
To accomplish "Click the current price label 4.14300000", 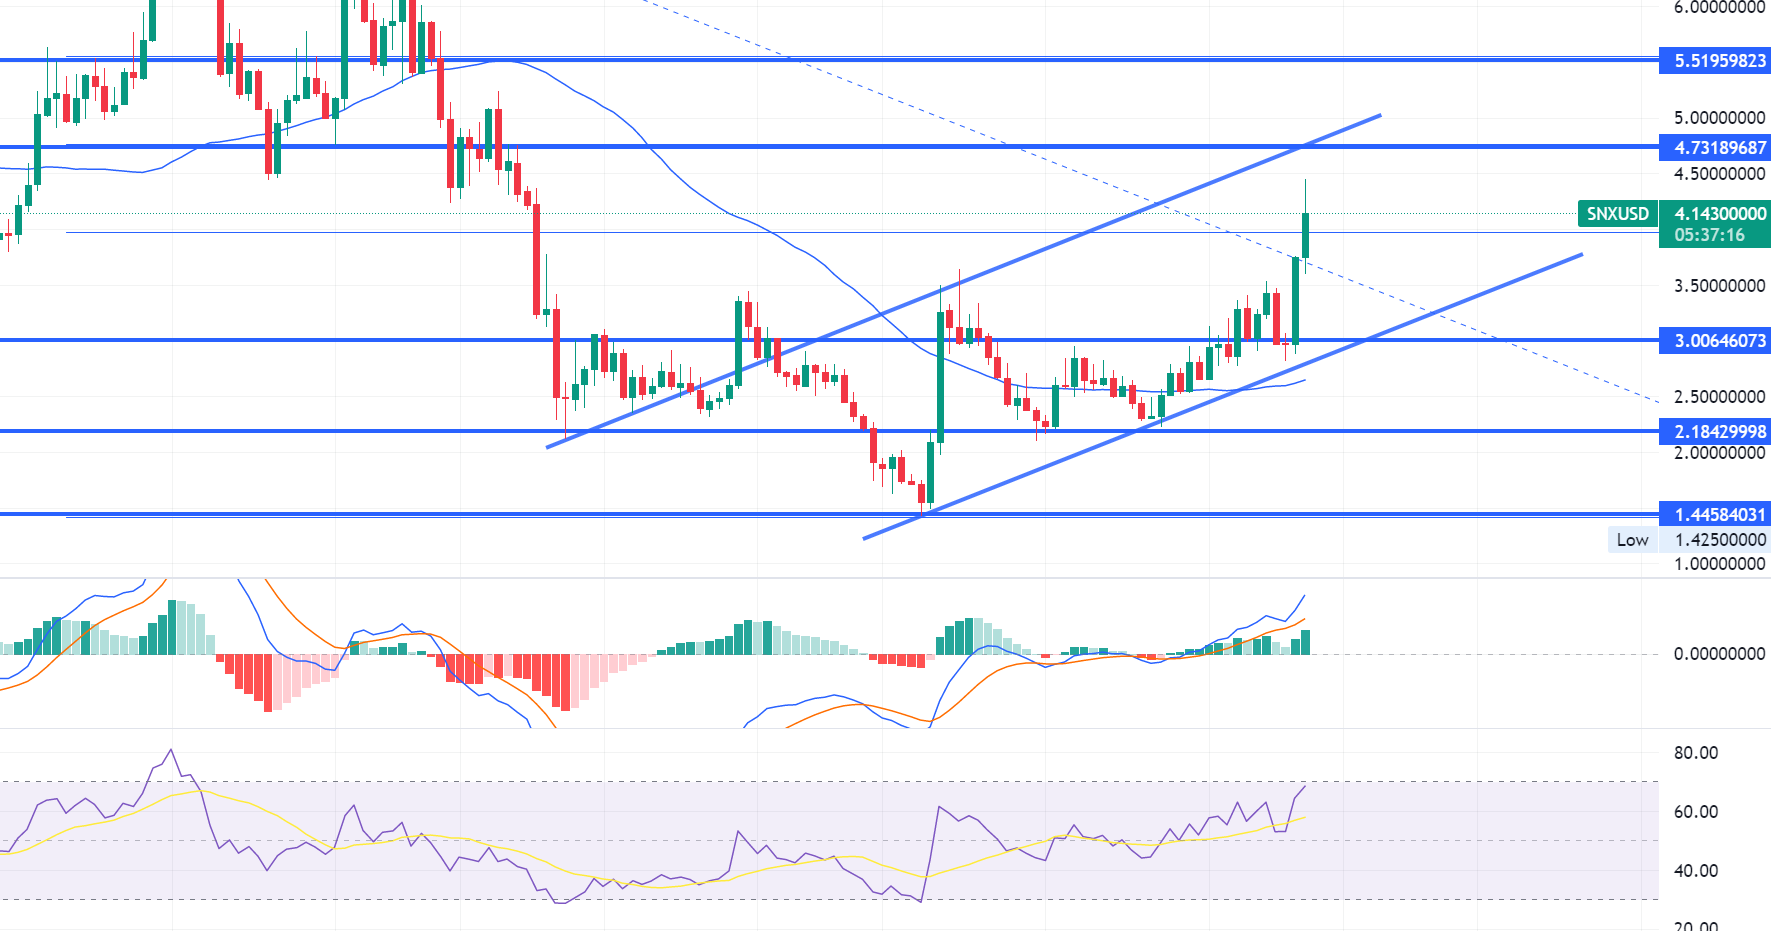I will (1720, 213).
